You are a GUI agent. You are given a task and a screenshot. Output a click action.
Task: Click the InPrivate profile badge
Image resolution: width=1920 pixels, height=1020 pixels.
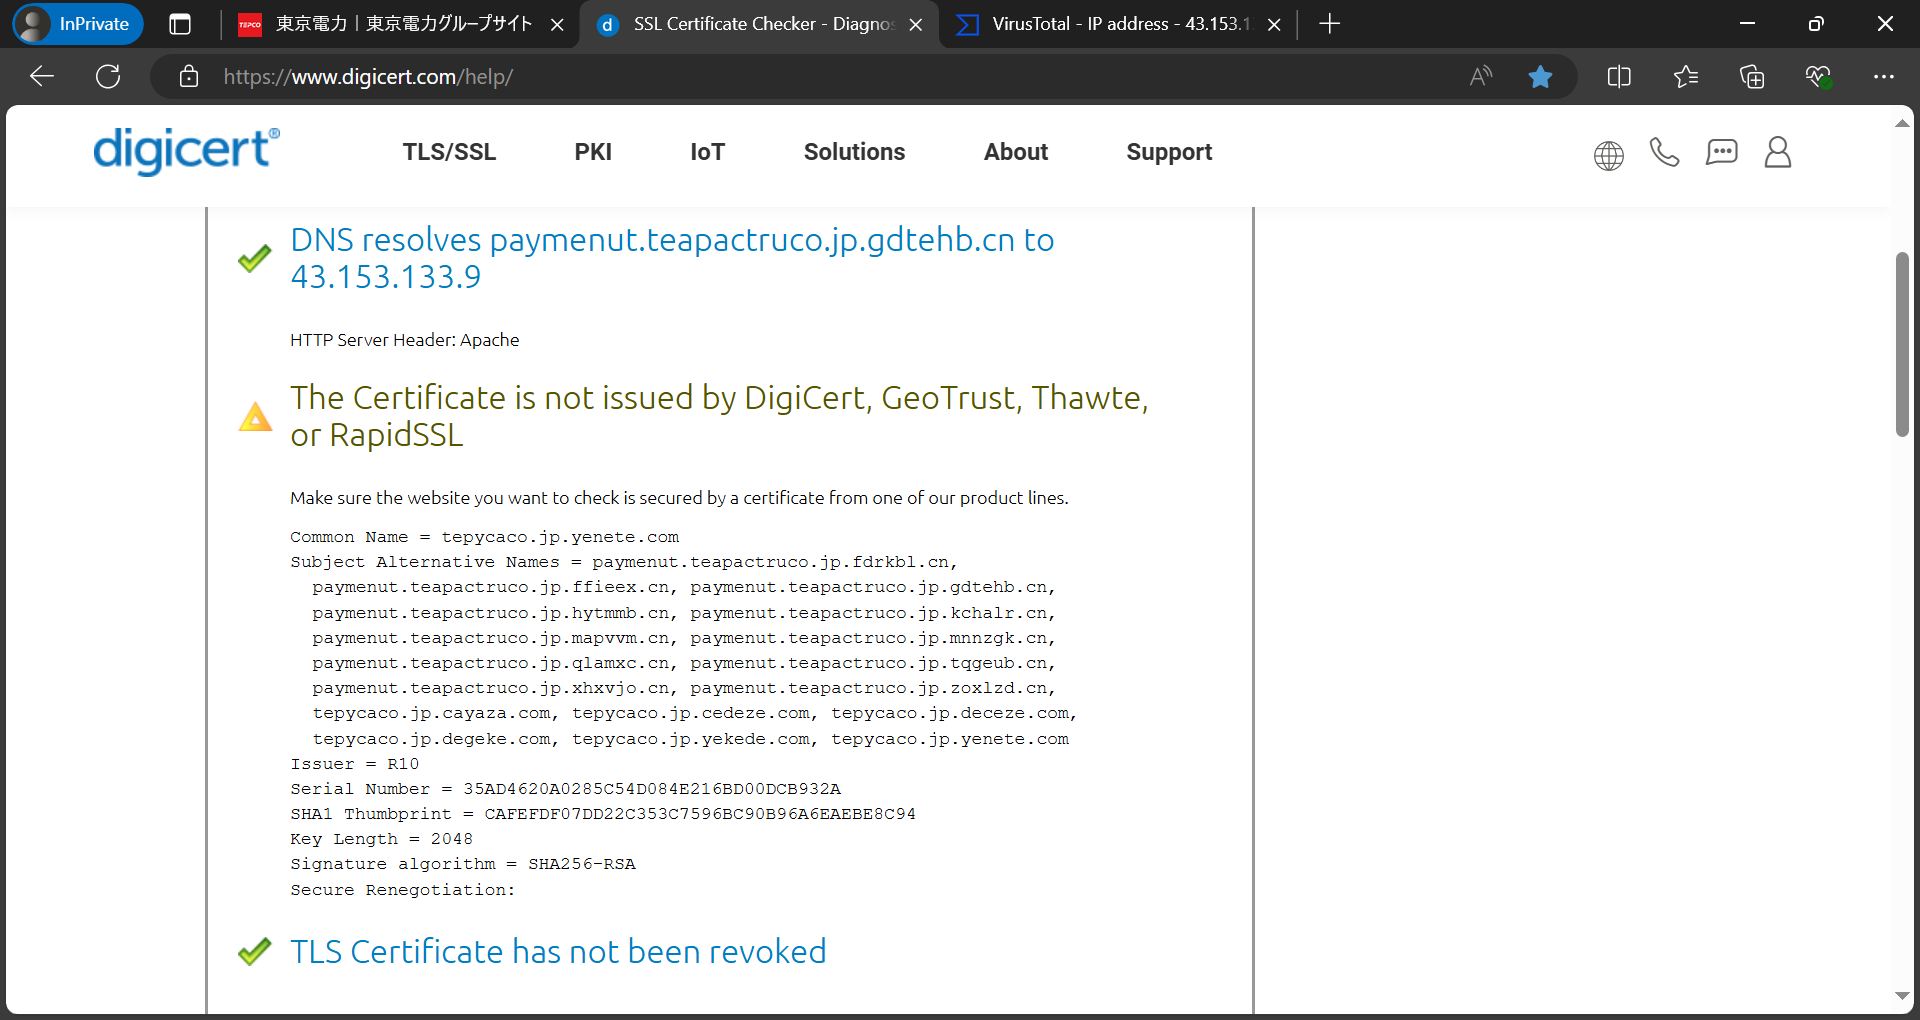(x=78, y=24)
